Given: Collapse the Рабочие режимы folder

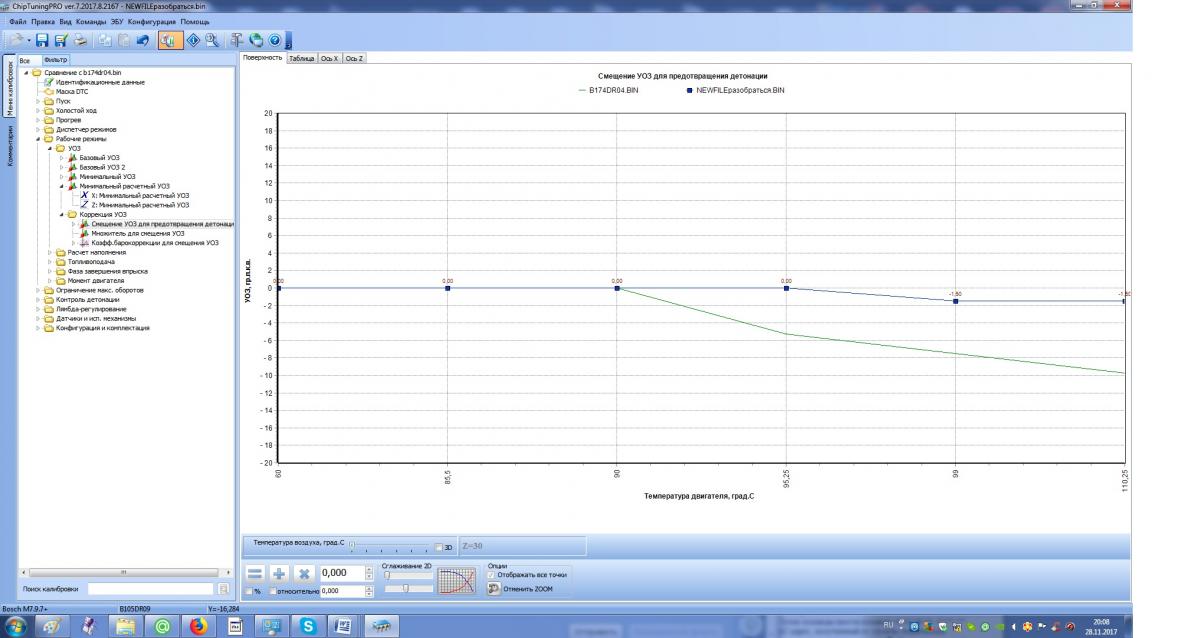Looking at the screenshot, I should [38, 139].
